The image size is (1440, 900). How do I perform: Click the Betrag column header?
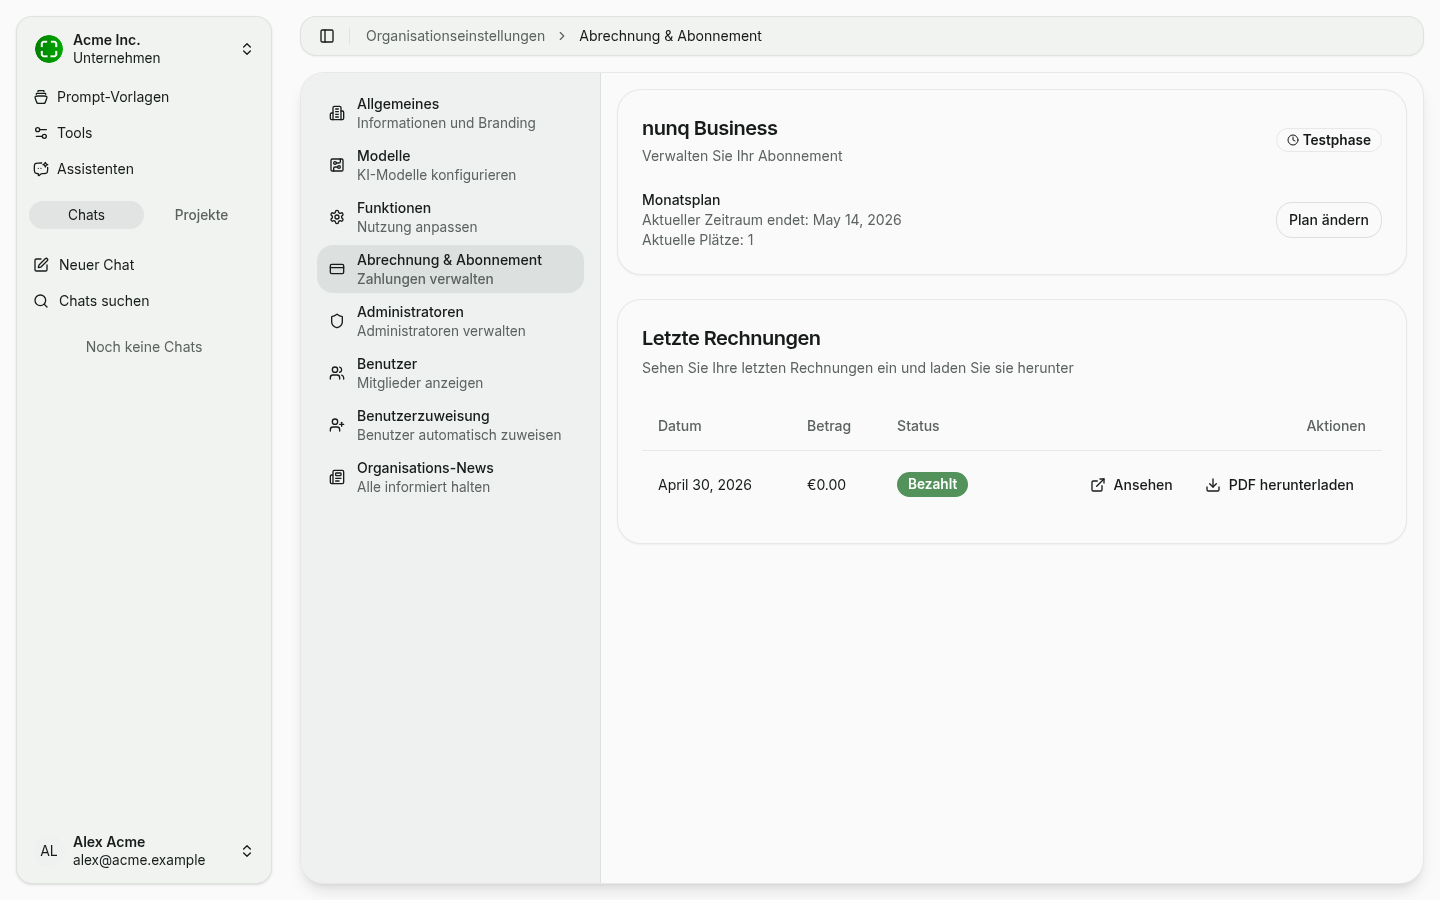[829, 426]
